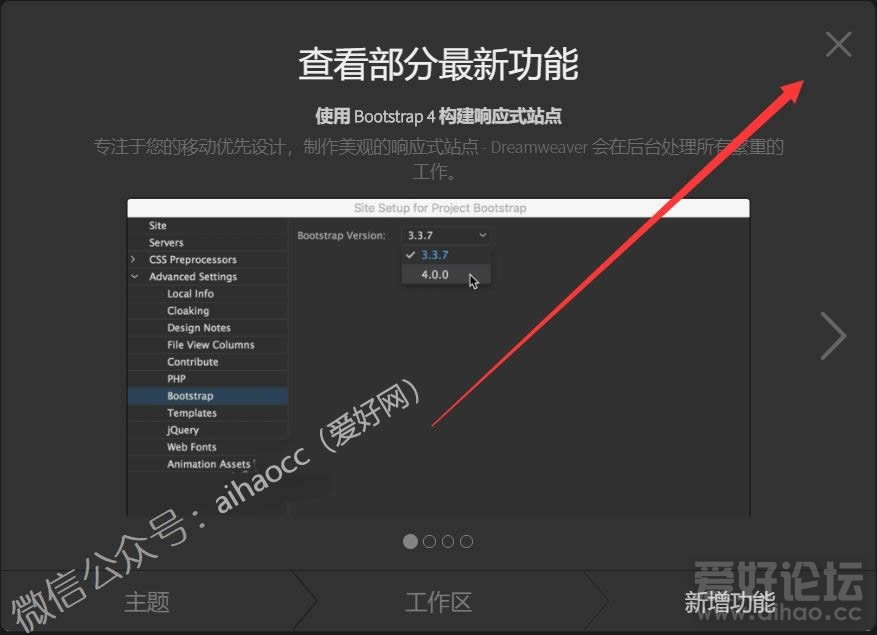Switch to the 工作区 step tab
The width and height of the screenshot is (877, 635).
(x=438, y=602)
